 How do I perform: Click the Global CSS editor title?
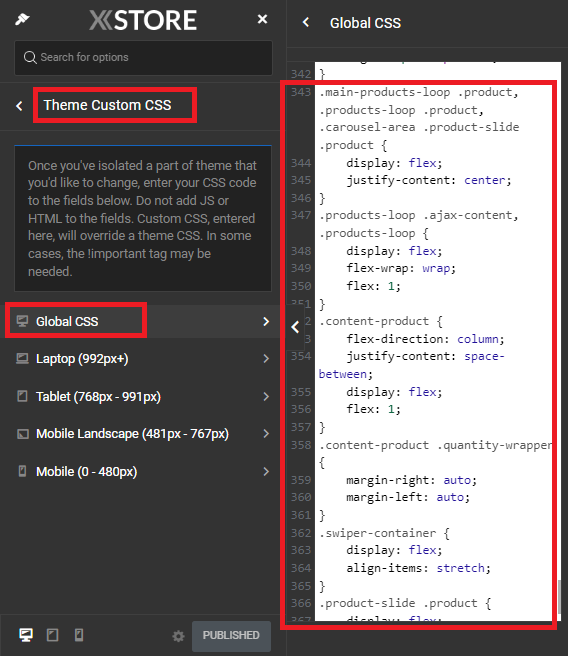click(365, 23)
